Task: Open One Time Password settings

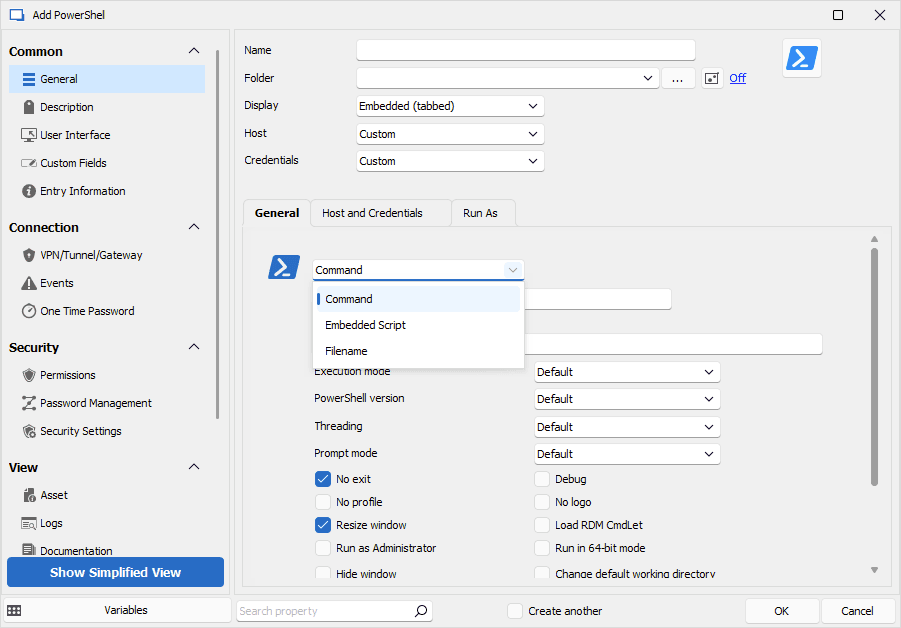Action: 87,311
